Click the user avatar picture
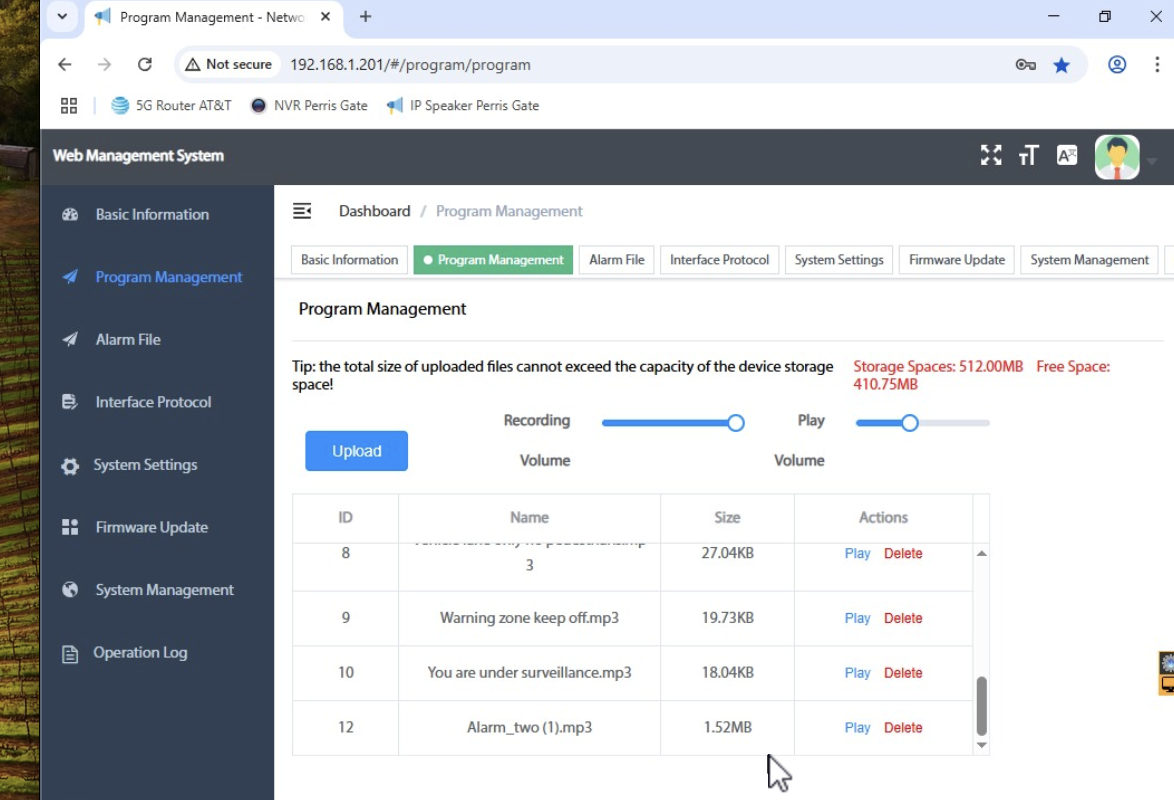 pos(1116,157)
